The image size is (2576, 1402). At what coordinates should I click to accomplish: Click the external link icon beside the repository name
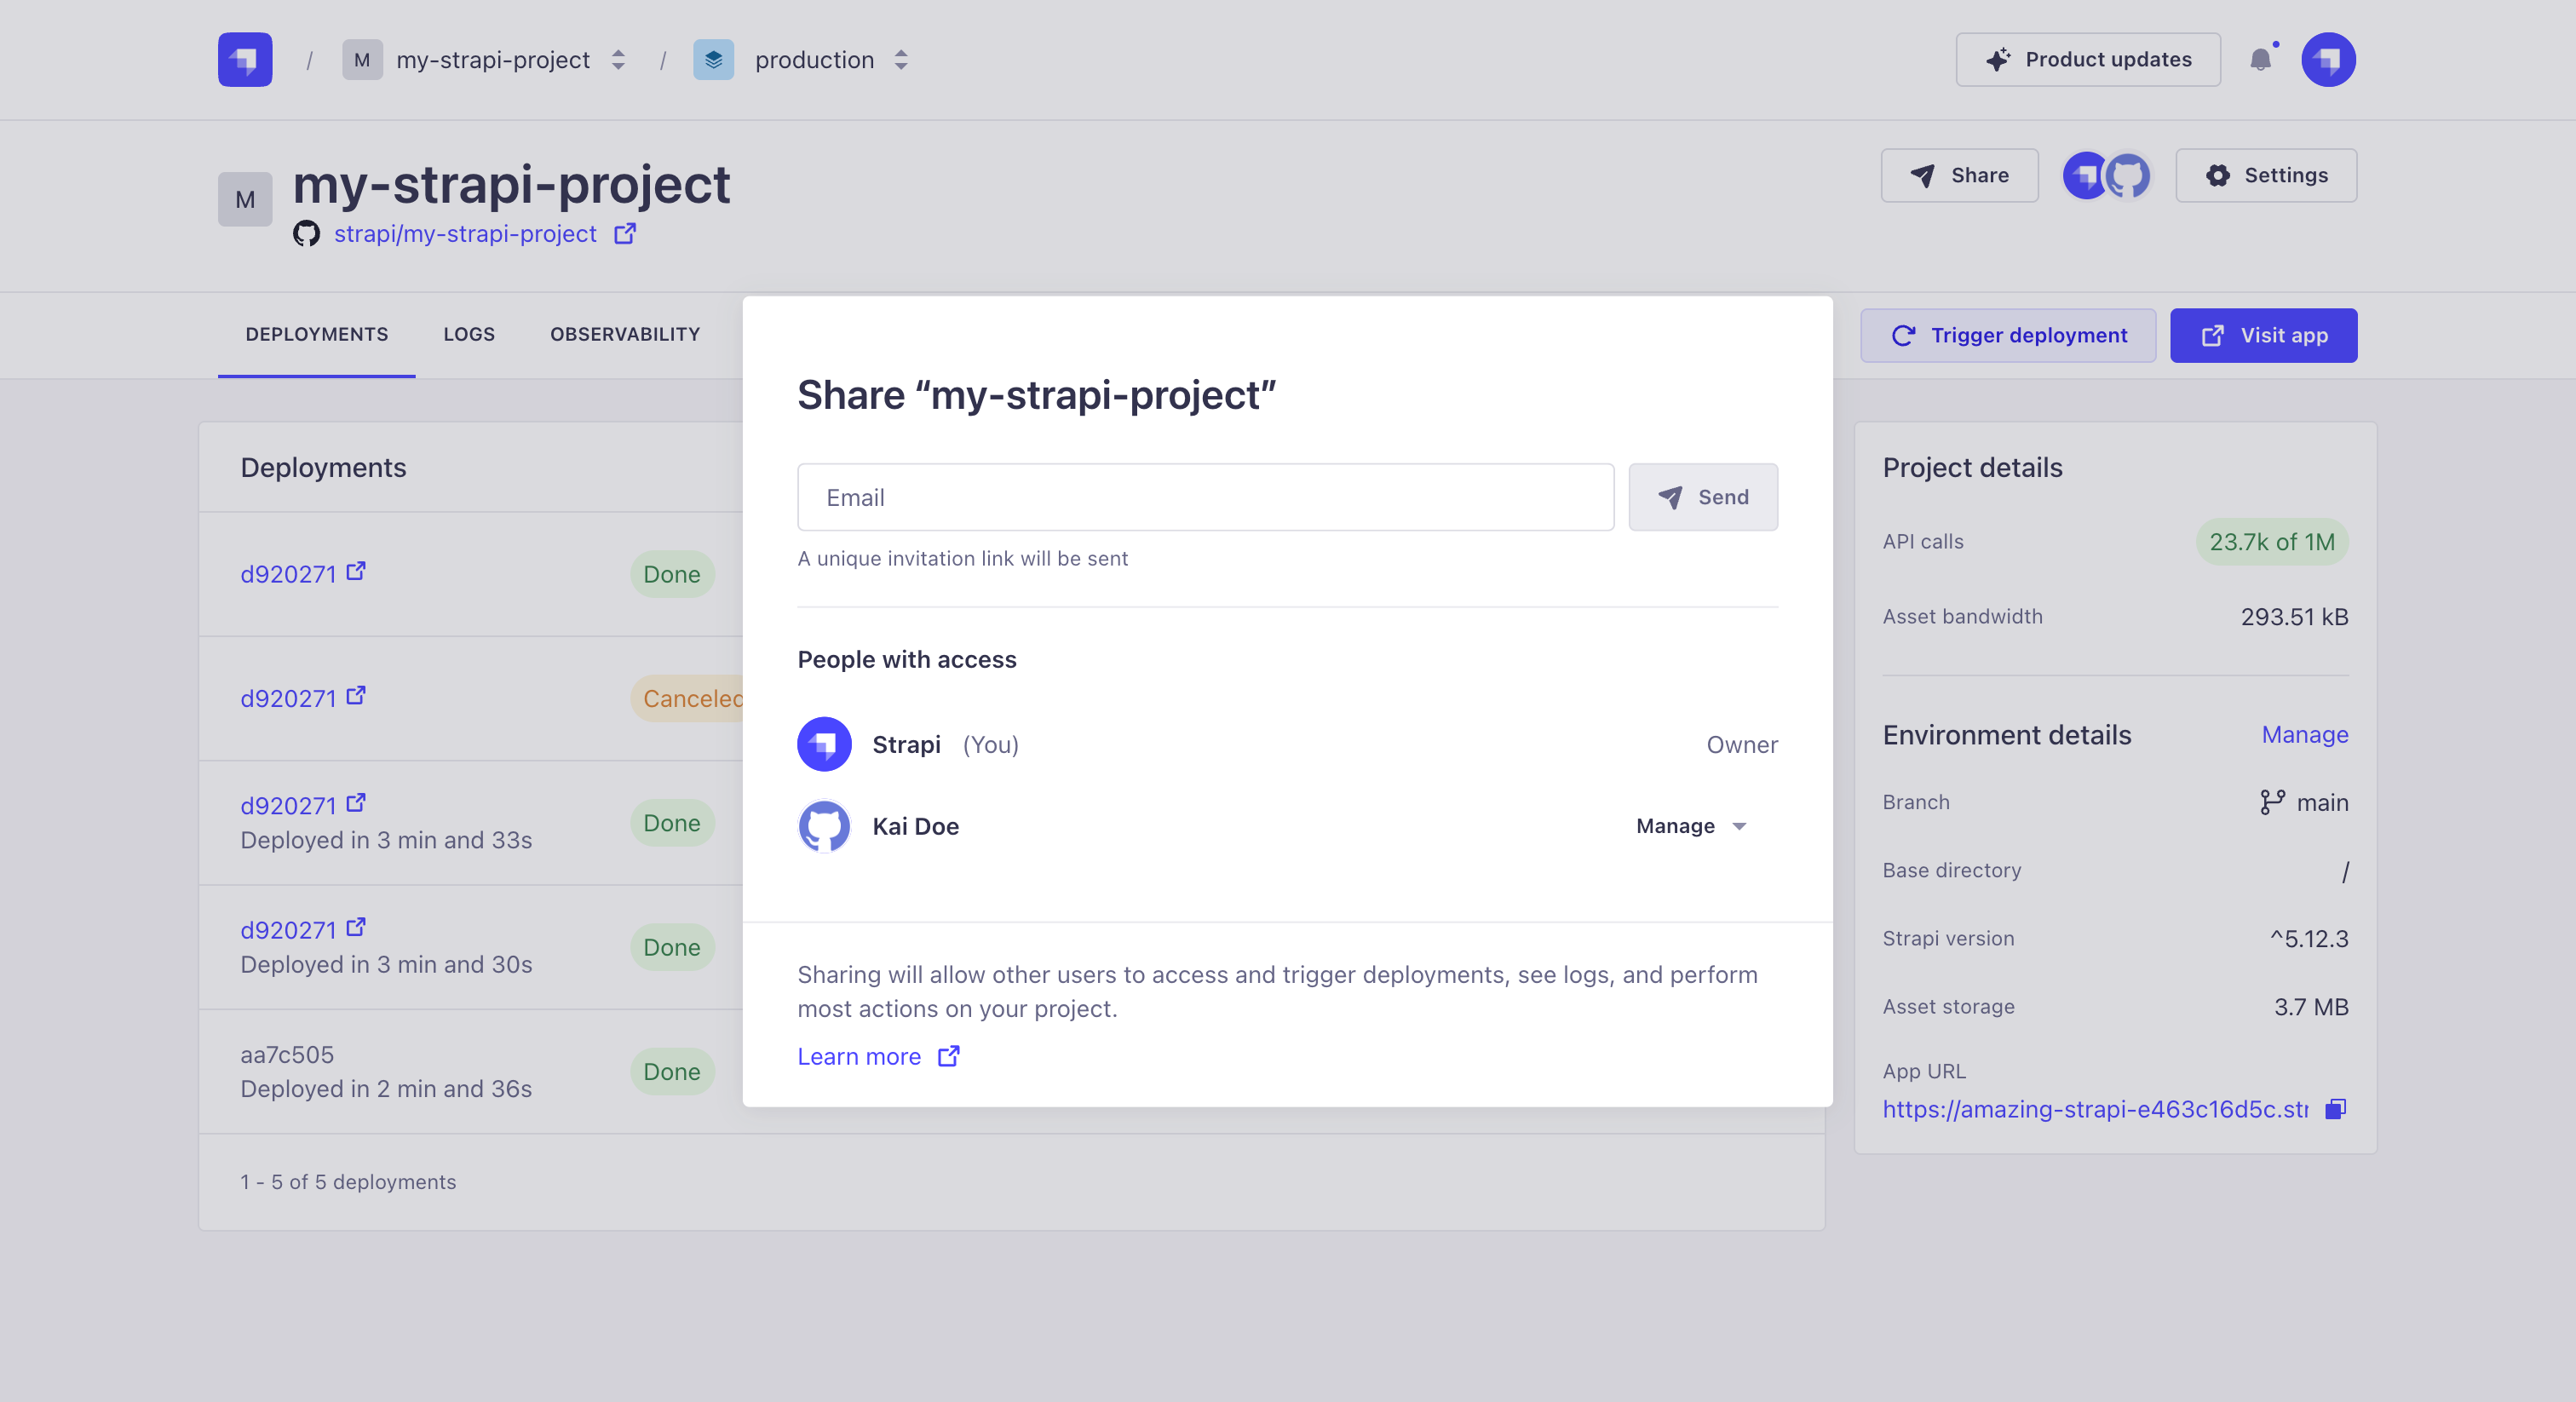625,233
